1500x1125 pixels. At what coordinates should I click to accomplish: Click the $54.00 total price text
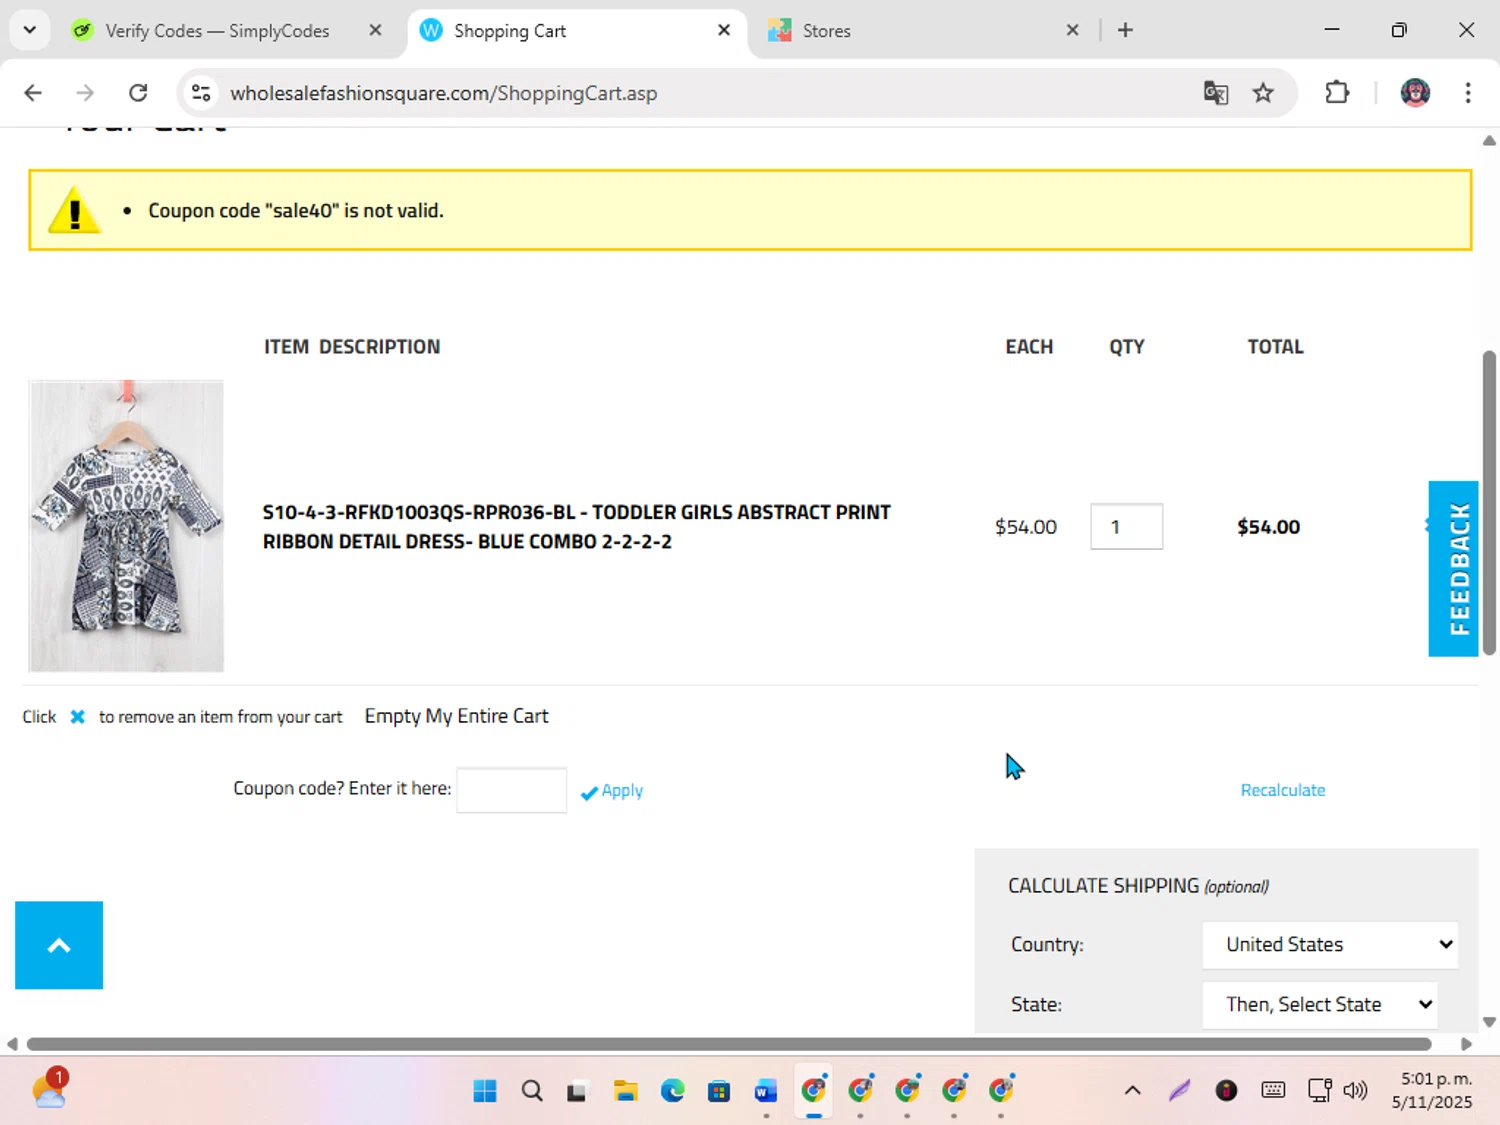pyautogui.click(x=1268, y=527)
